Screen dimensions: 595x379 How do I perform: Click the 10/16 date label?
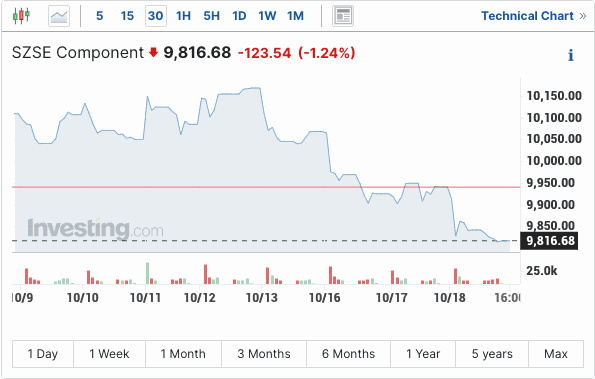(324, 298)
